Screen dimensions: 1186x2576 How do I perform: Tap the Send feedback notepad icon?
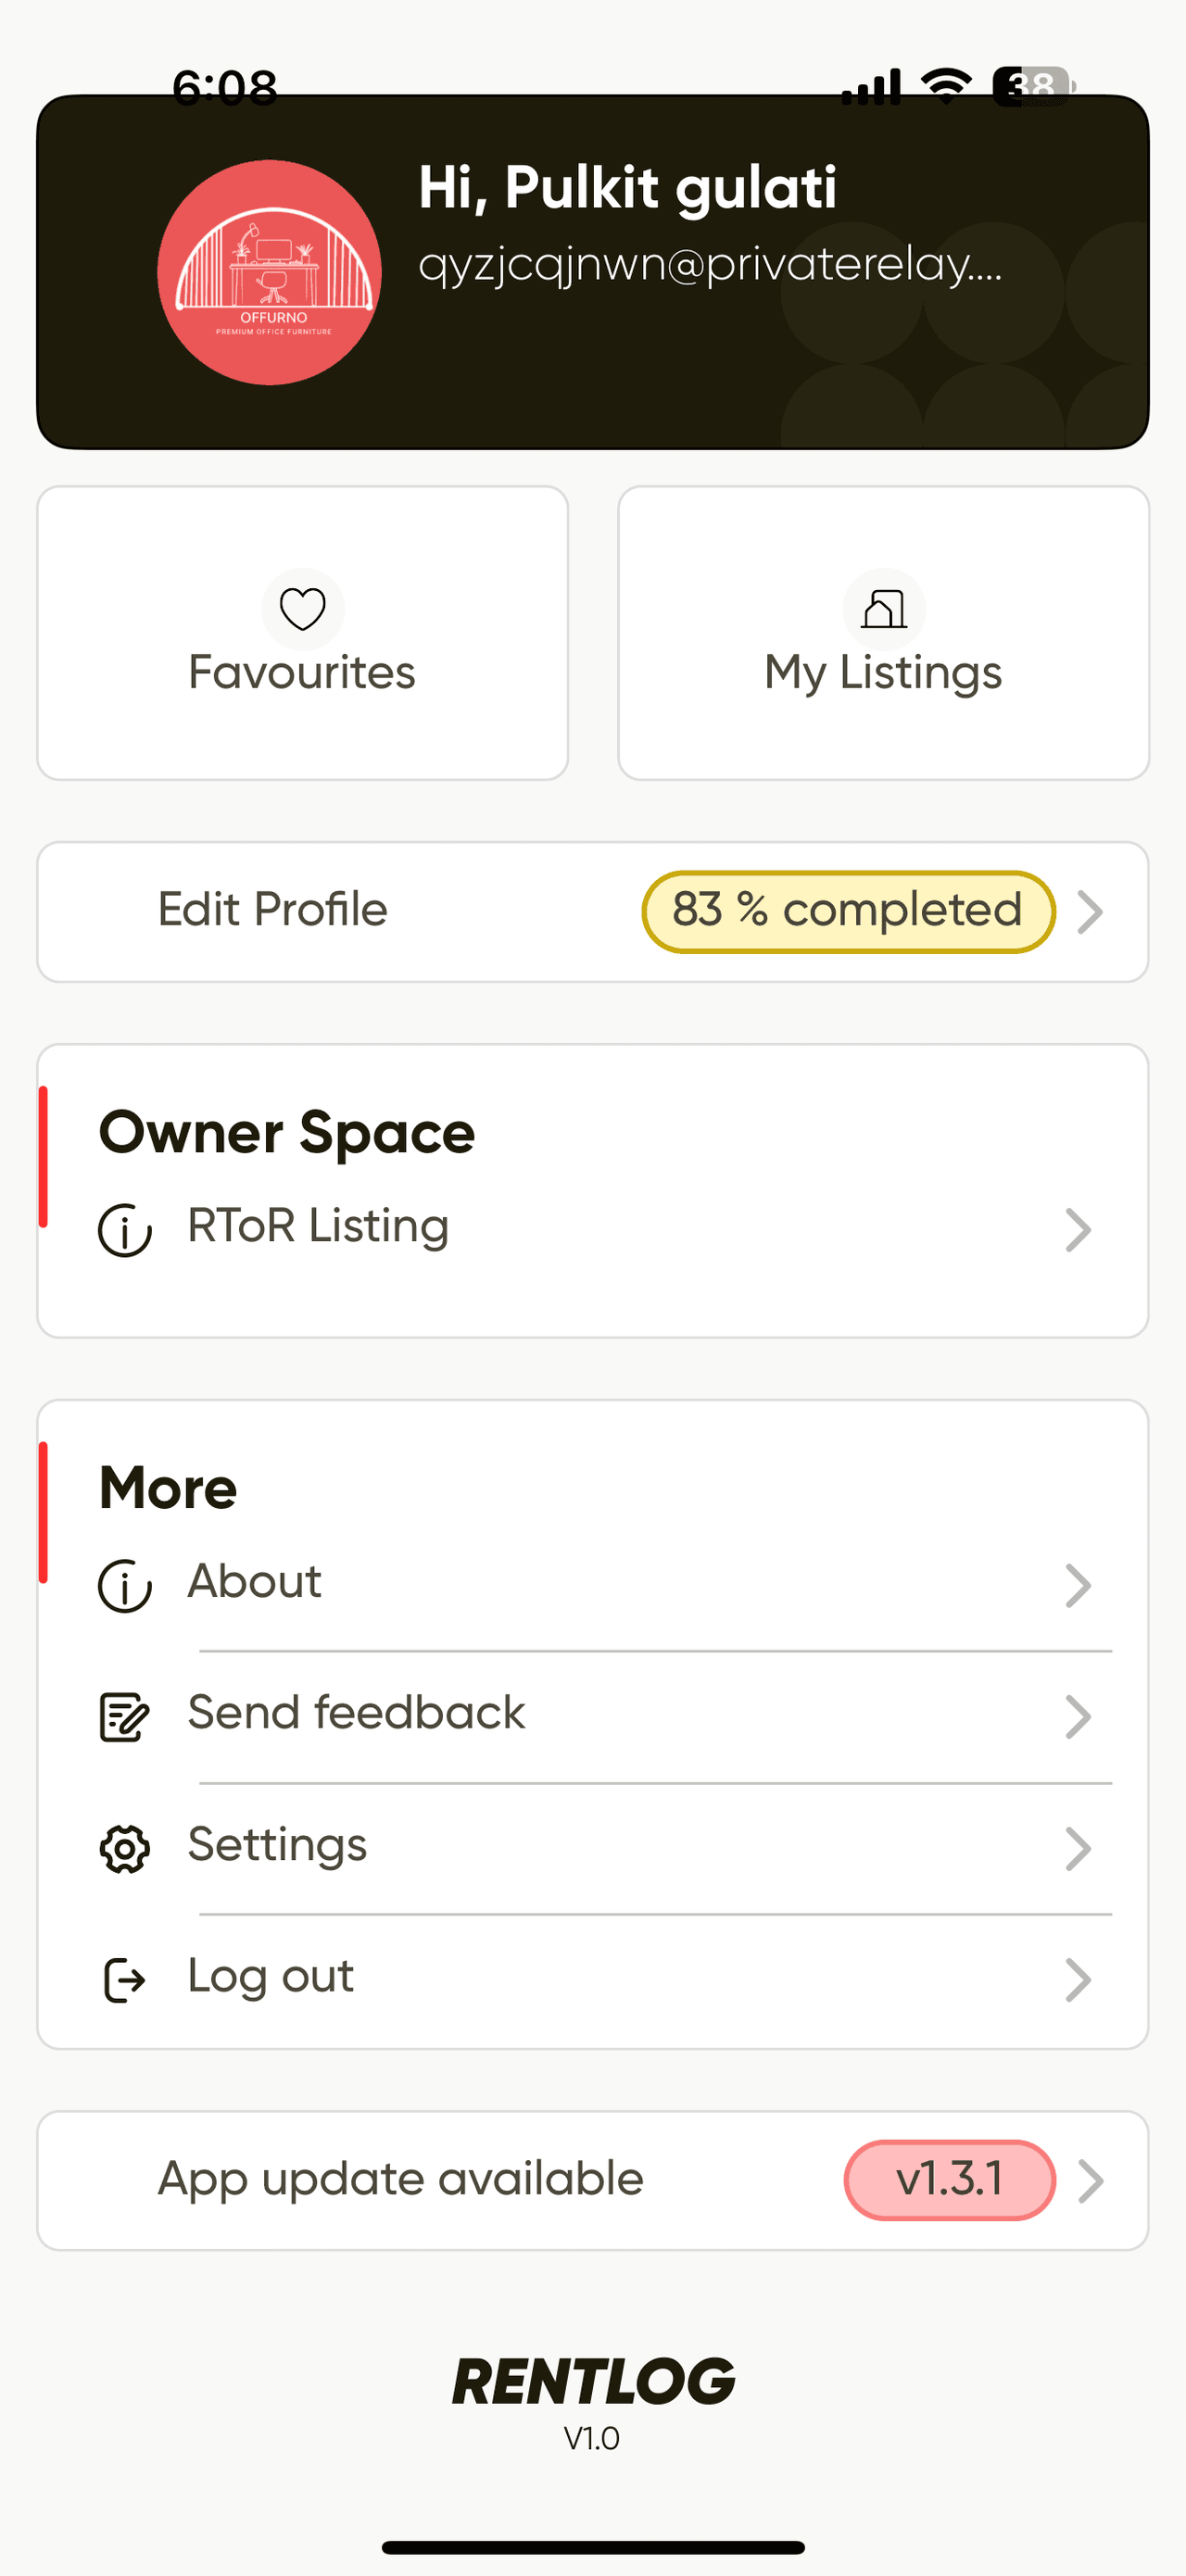click(125, 1717)
